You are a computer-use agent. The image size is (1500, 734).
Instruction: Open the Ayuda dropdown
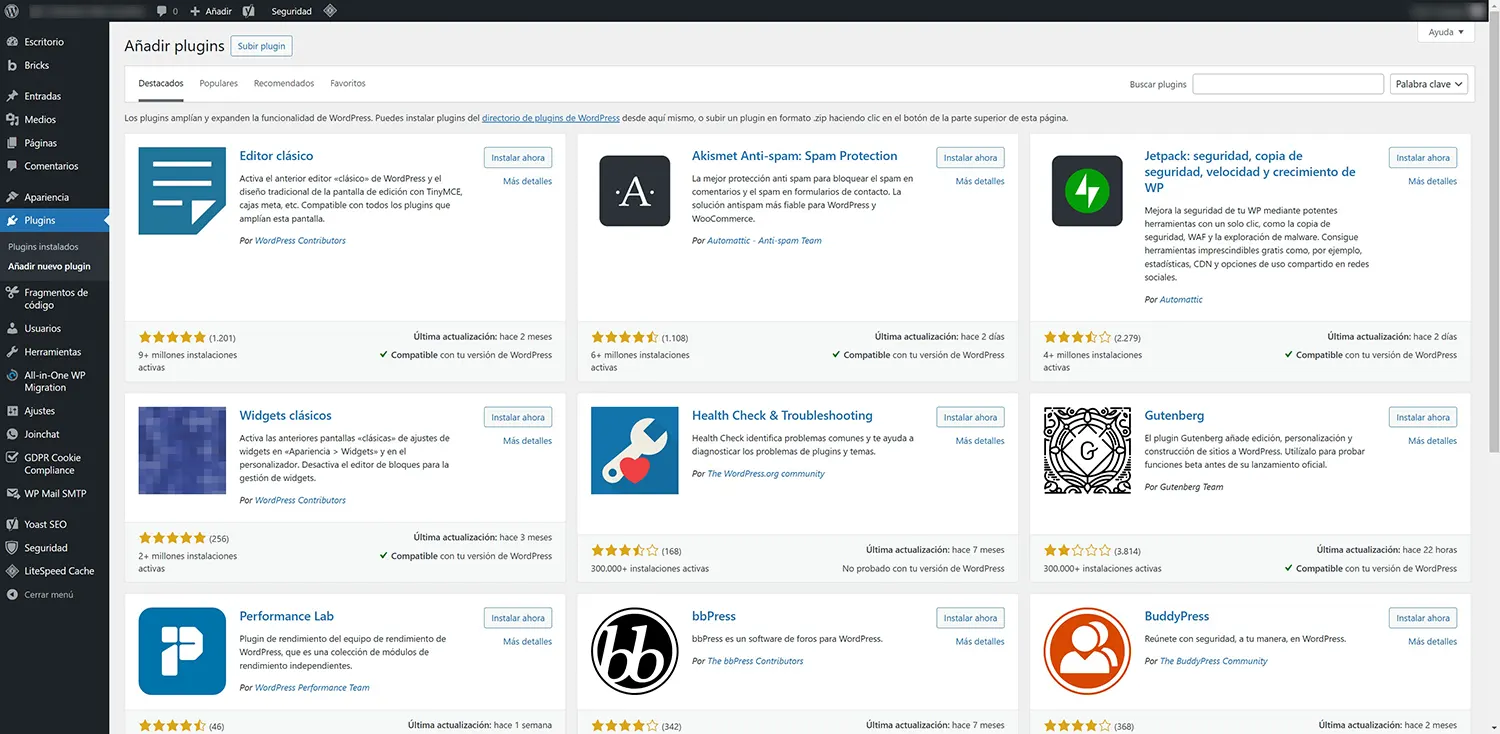1444,31
